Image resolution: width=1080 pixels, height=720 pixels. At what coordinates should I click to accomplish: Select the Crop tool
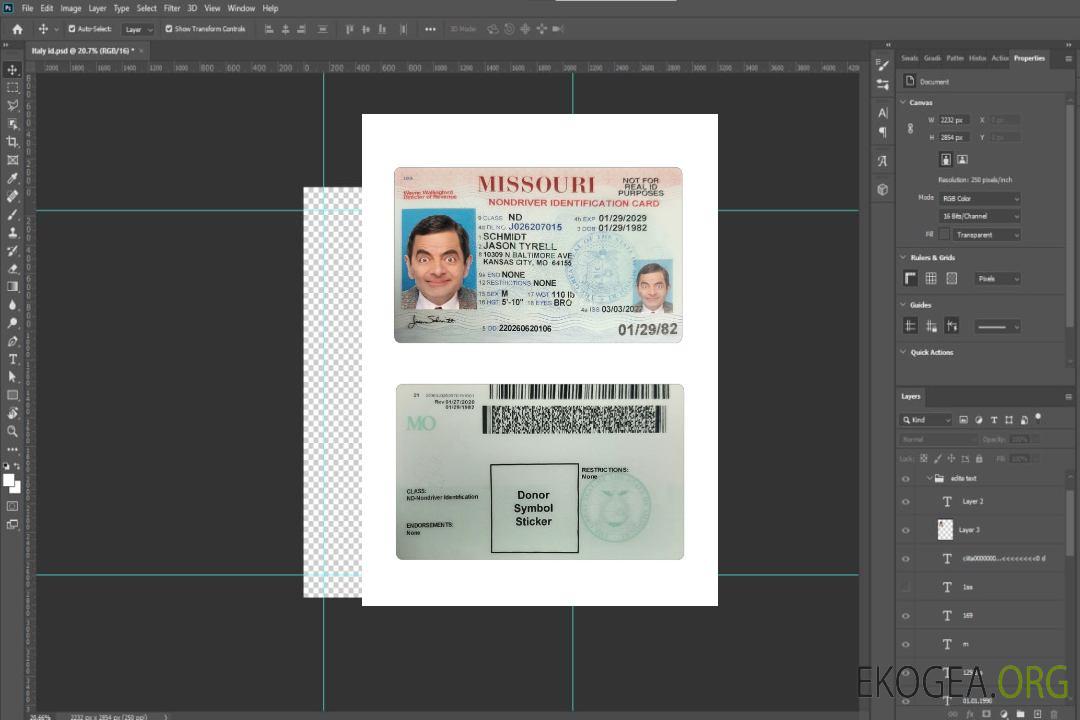pyautogui.click(x=13, y=141)
